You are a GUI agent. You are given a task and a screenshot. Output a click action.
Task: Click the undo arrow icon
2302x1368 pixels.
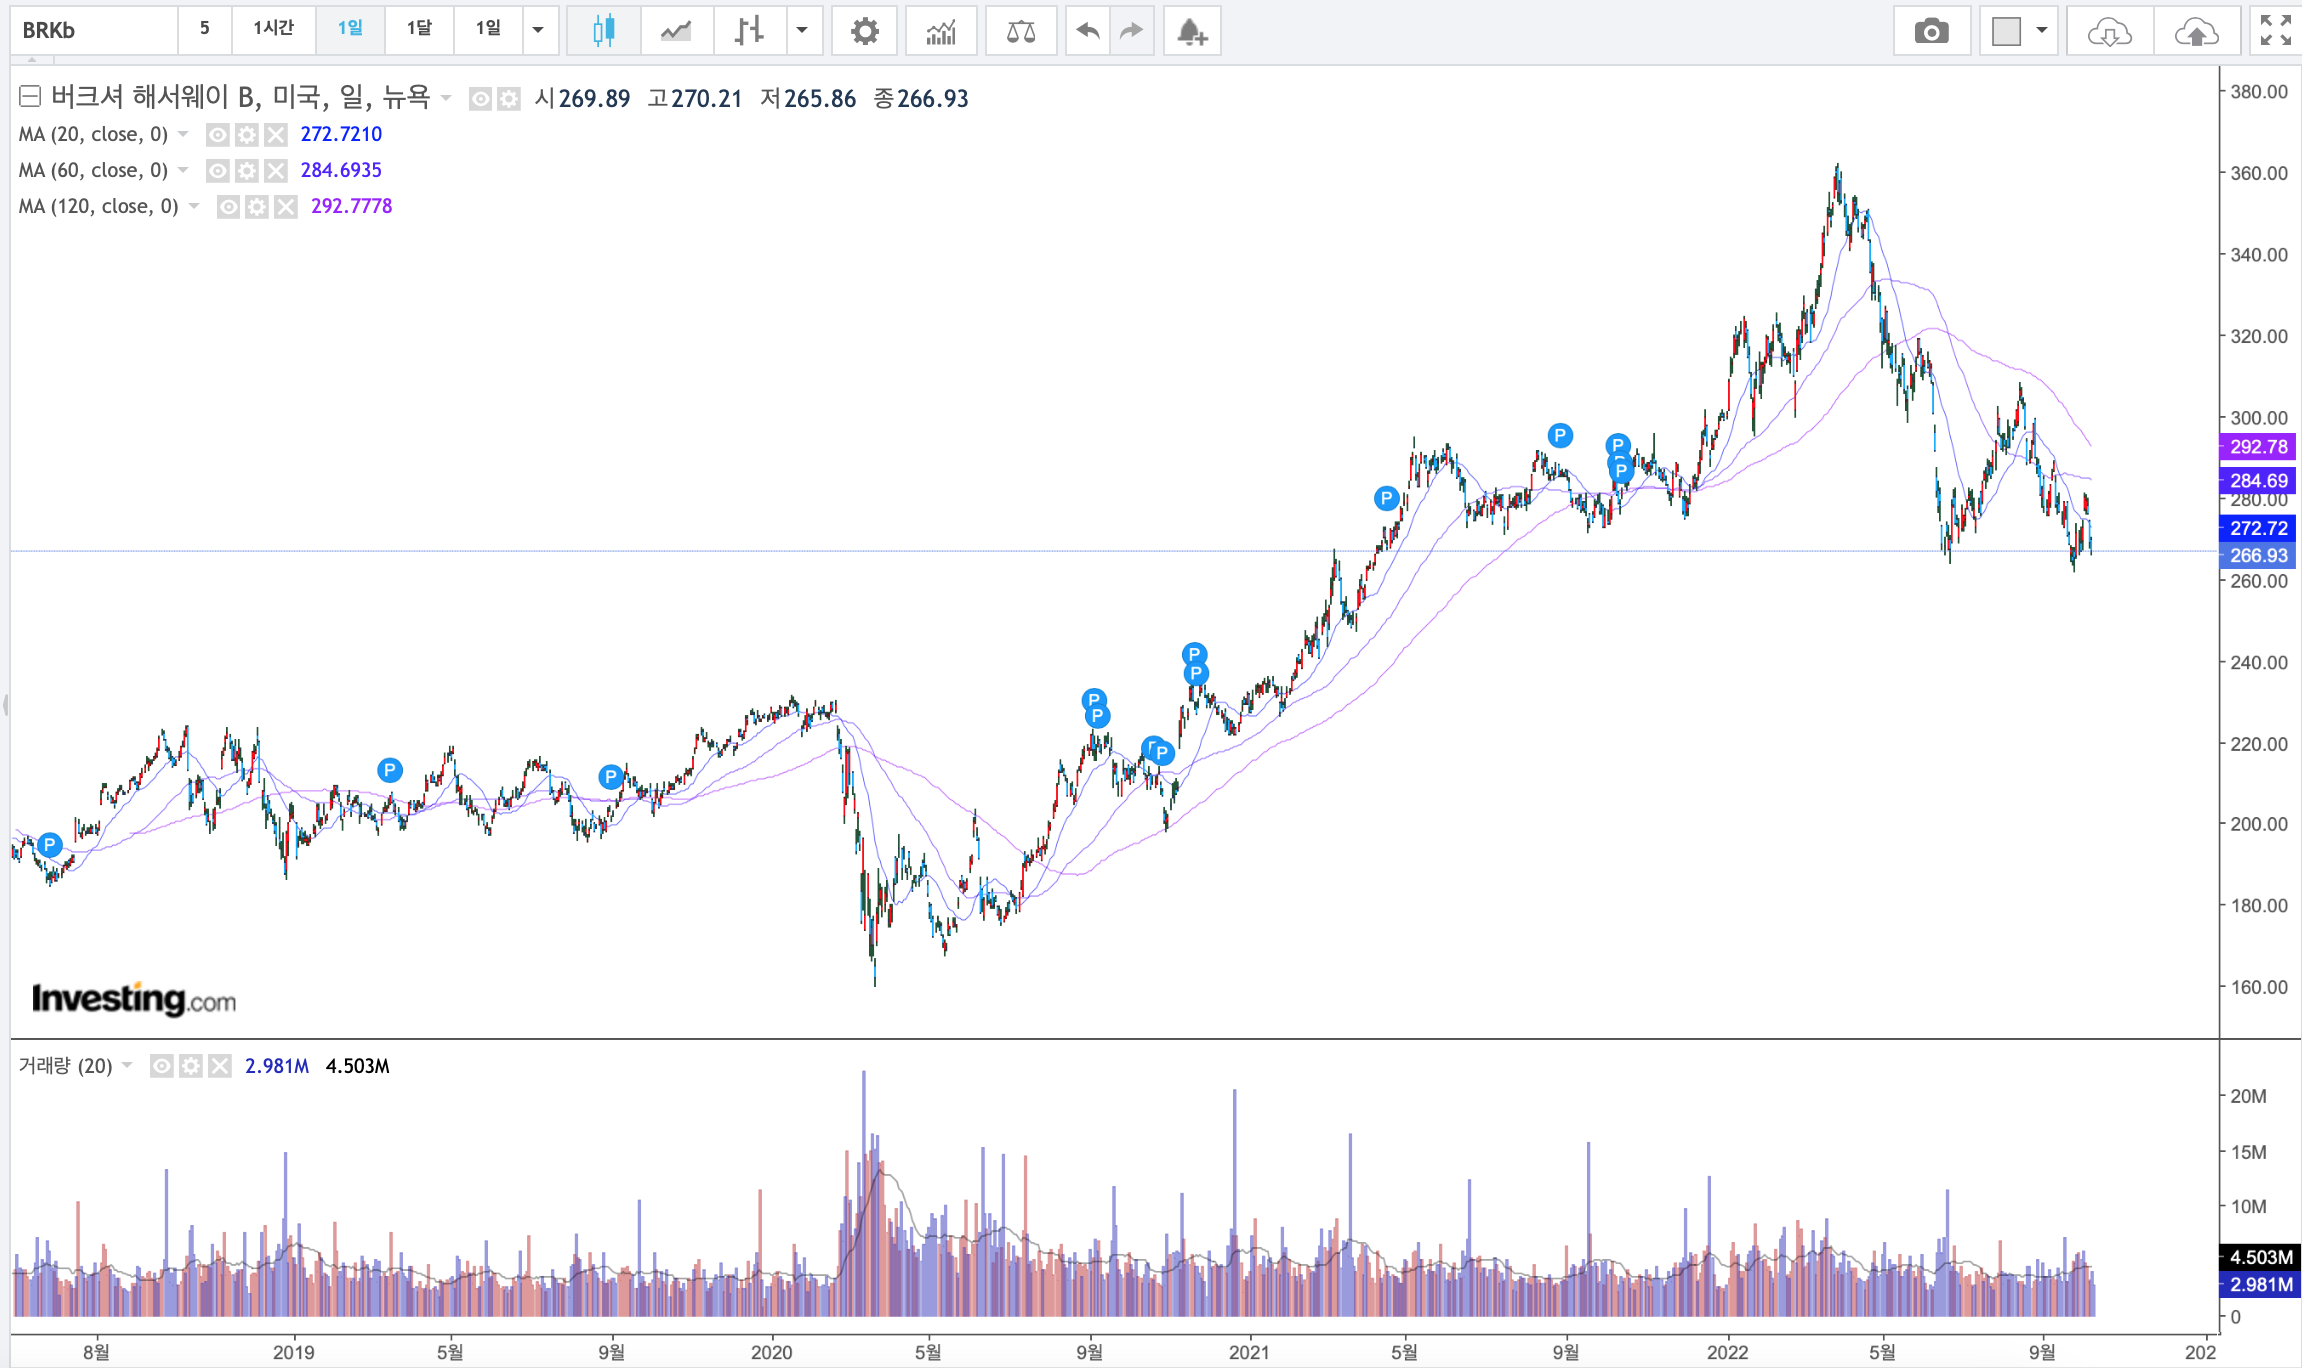1088,31
